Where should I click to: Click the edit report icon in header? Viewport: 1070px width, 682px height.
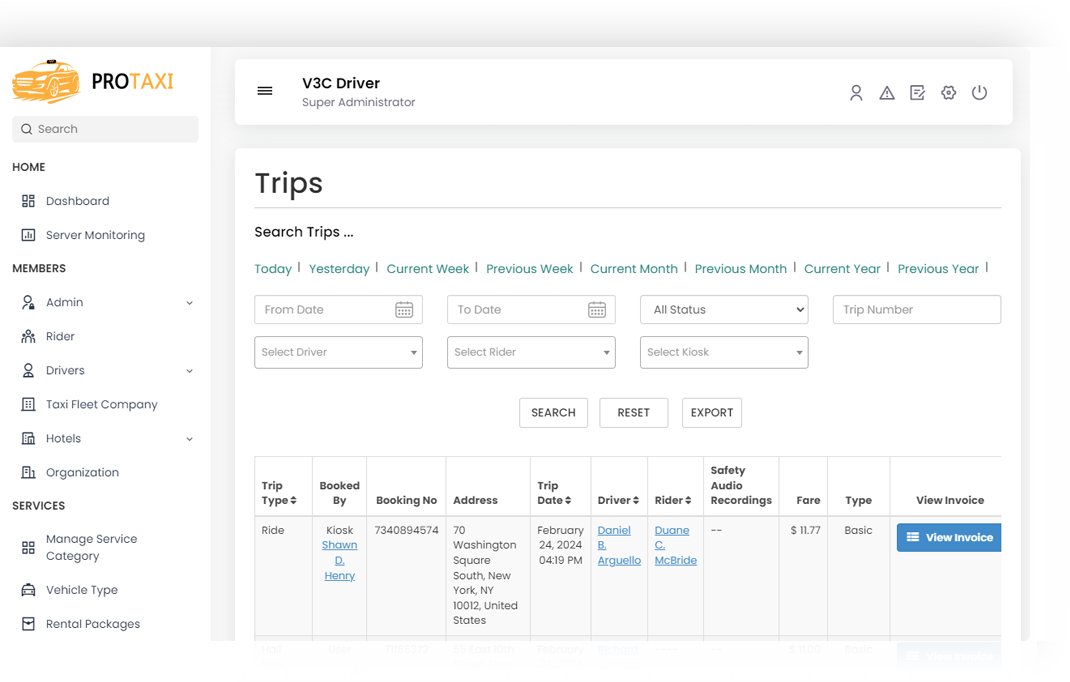(x=917, y=92)
